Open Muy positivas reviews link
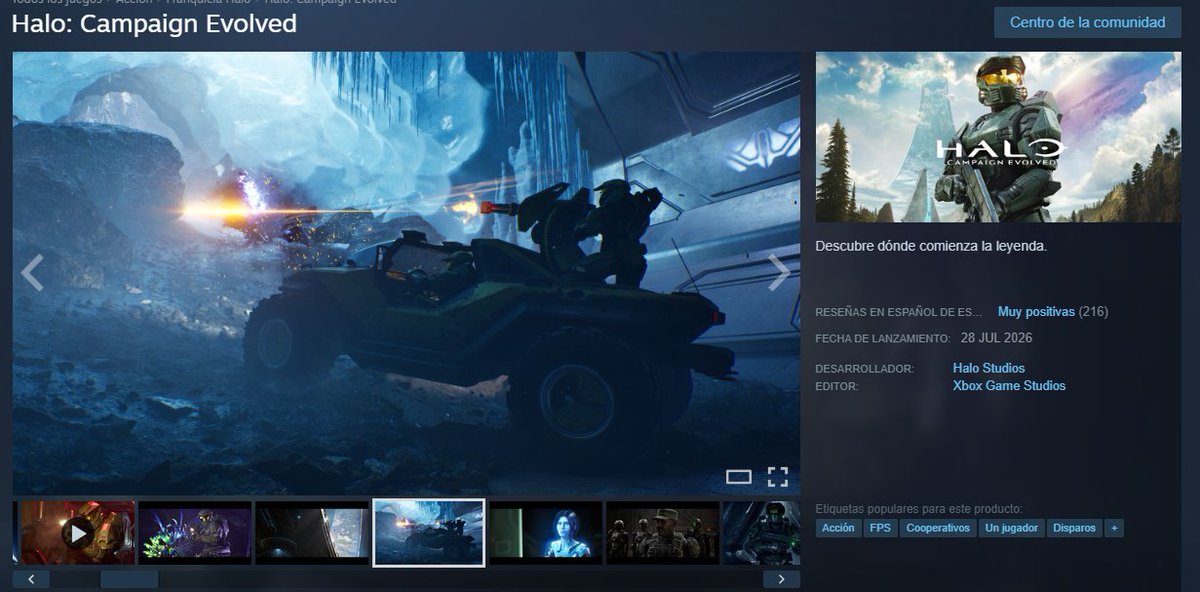The width and height of the screenshot is (1200, 592). tap(1036, 312)
